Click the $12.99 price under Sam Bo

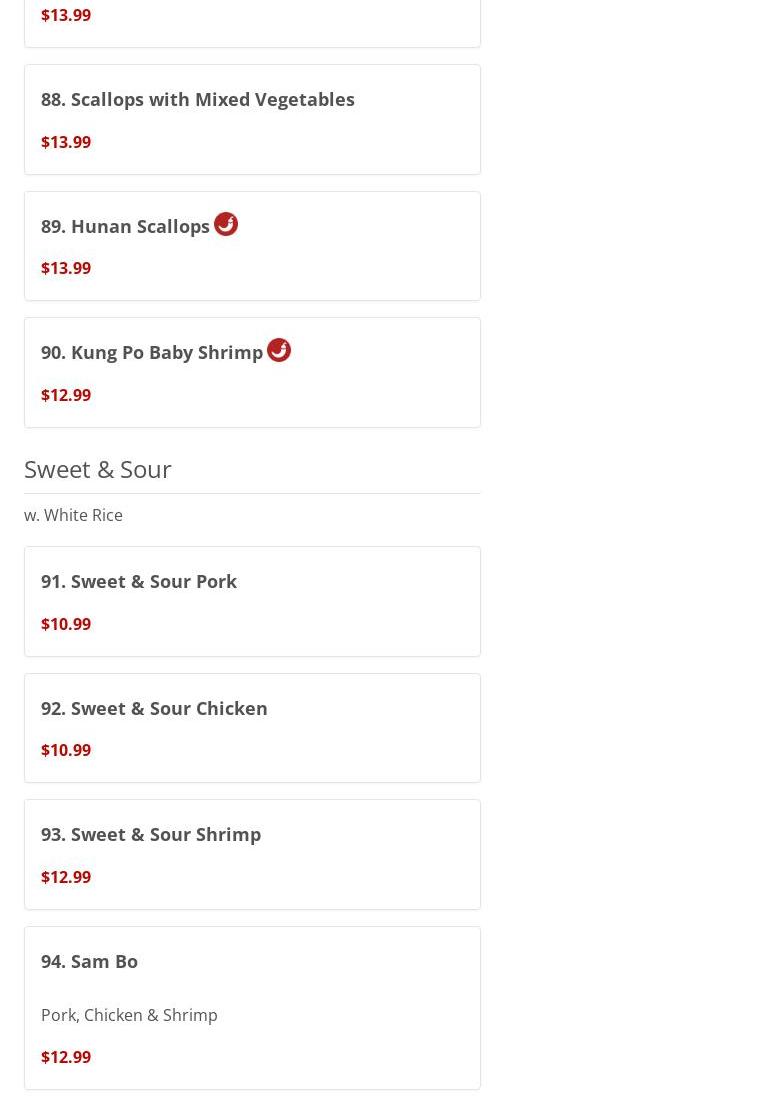pos(66,1057)
